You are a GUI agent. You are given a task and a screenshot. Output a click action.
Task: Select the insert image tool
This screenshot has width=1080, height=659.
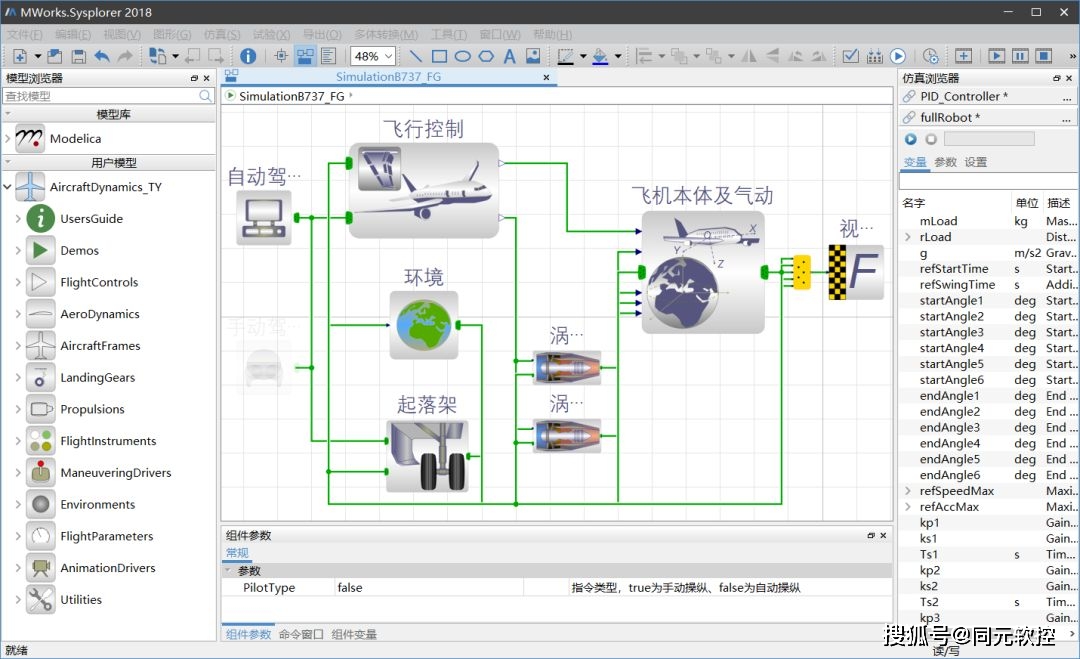(x=532, y=56)
